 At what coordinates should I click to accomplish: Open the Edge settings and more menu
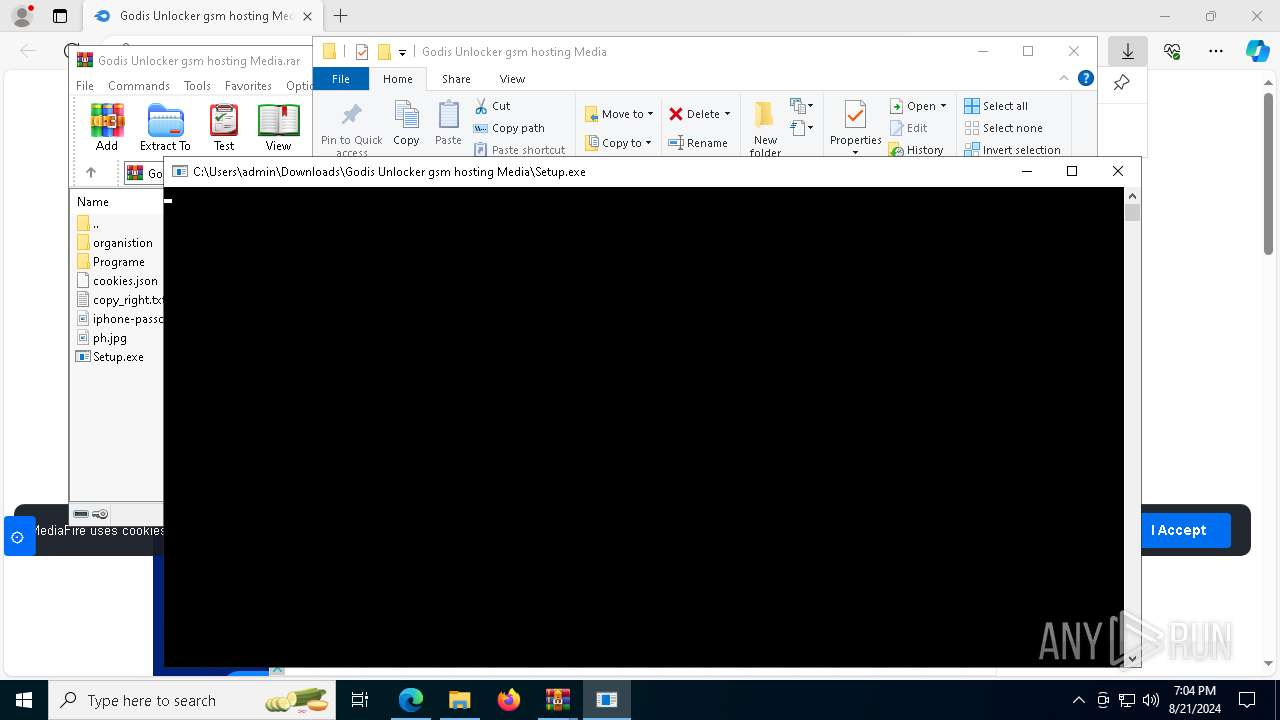pos(1216,51)
